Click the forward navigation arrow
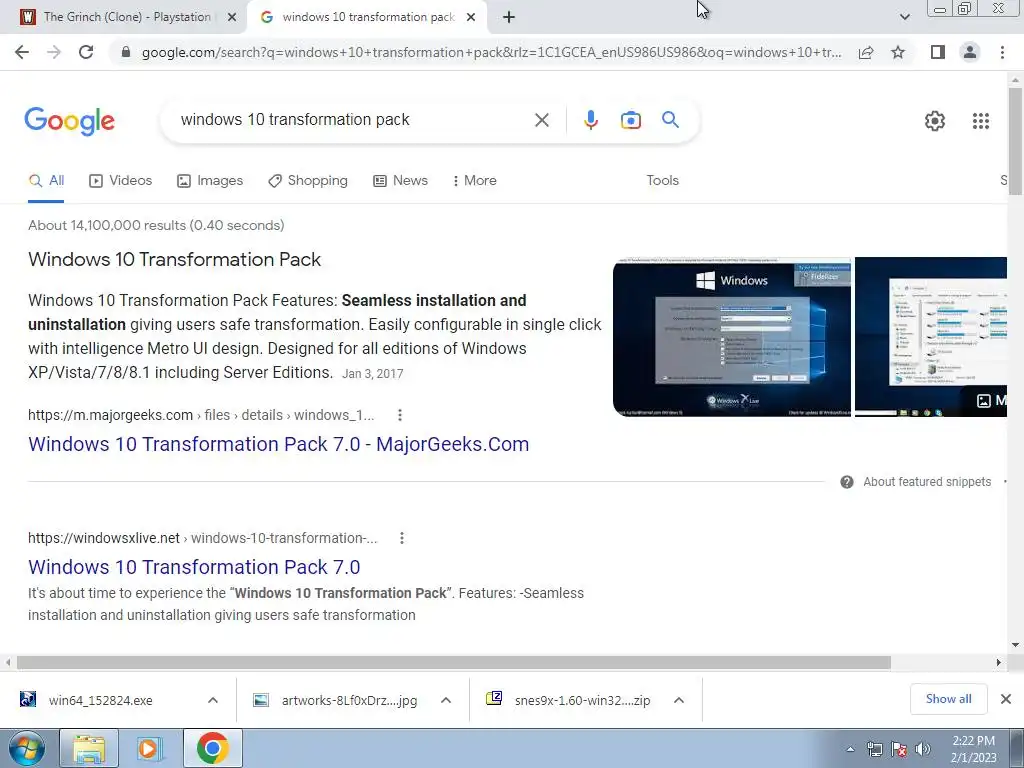The height and width of the screenshot is (768, 1024). pos(54,52)
